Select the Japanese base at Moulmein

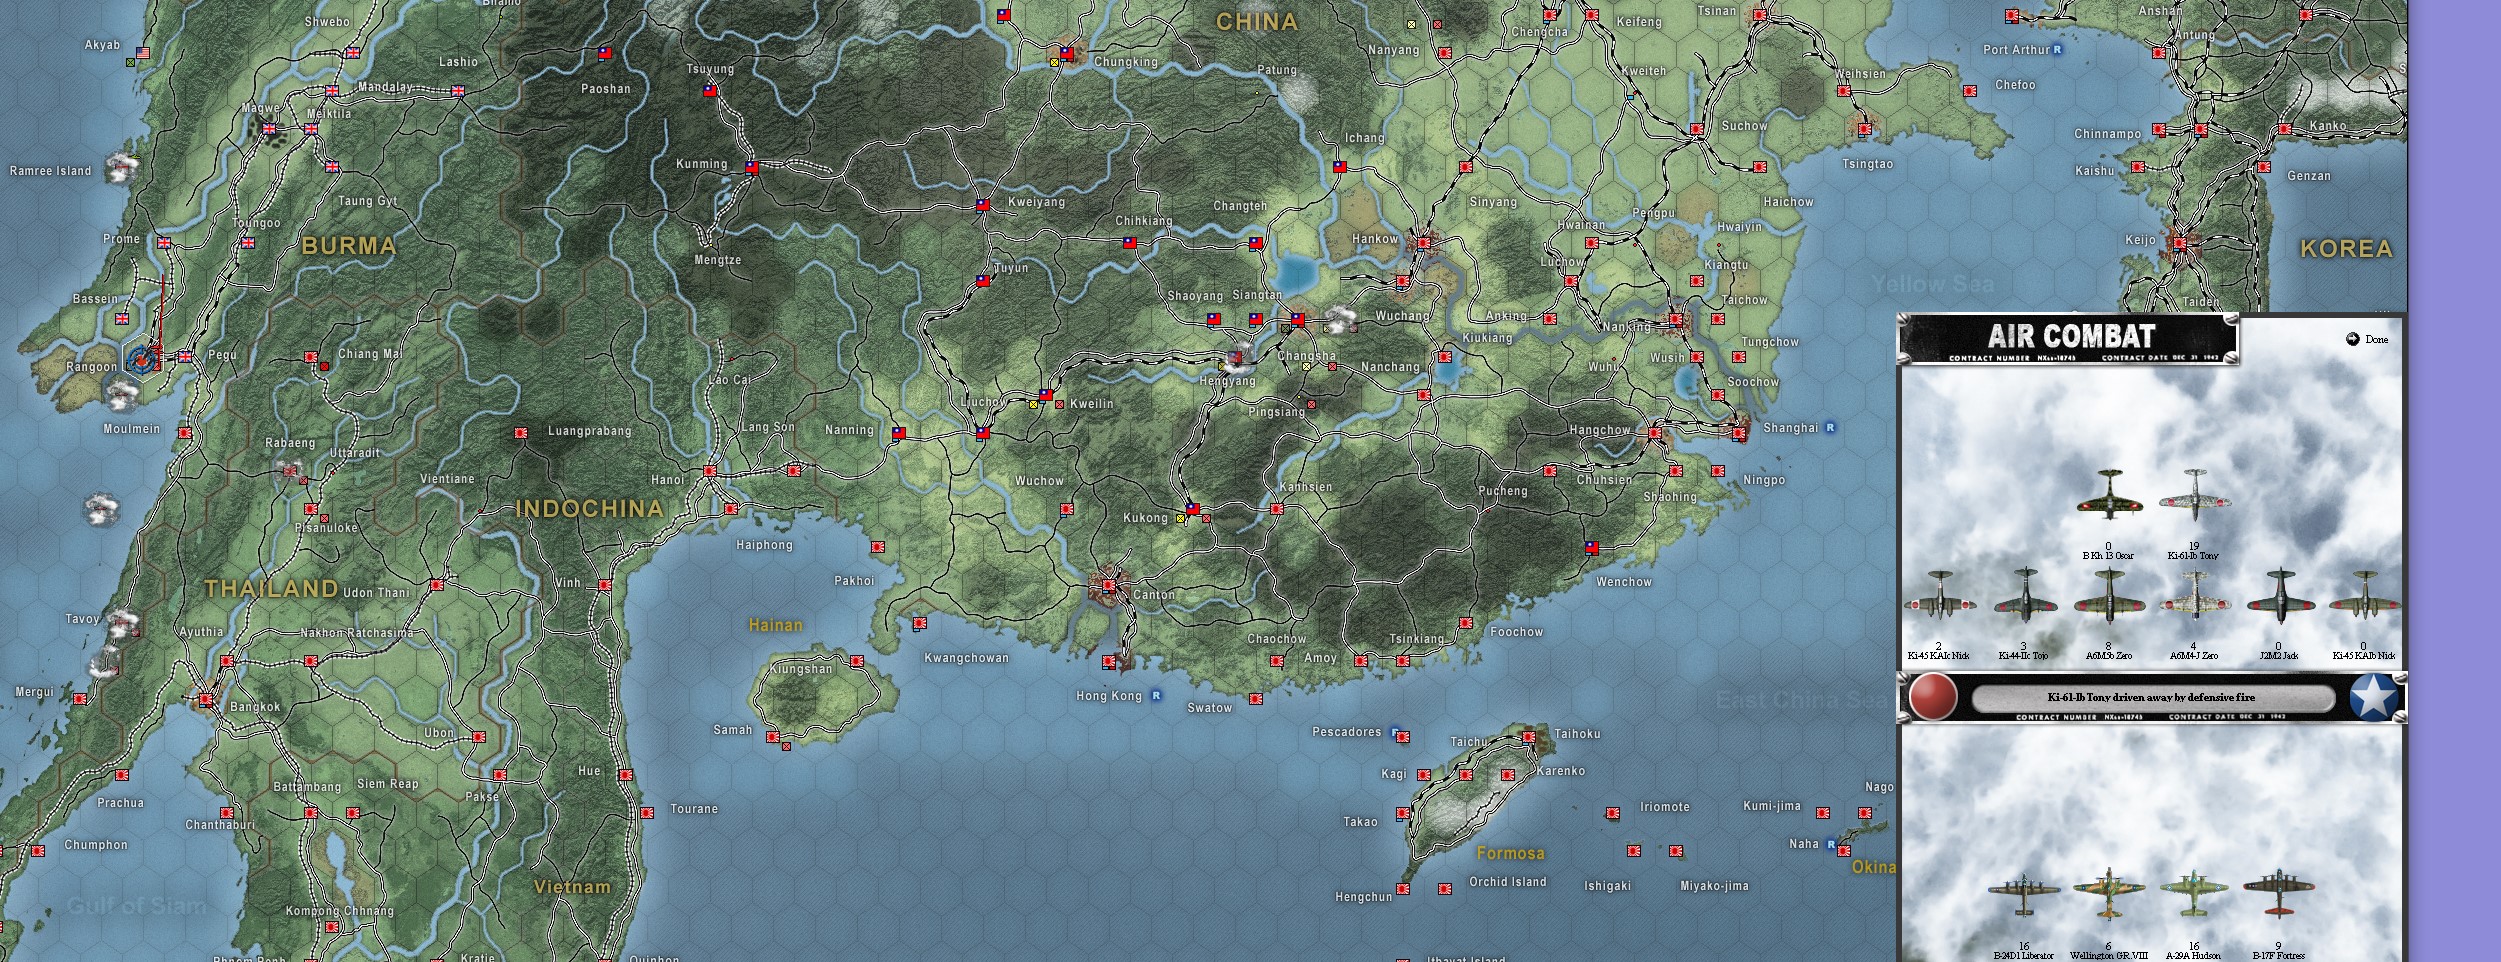click(185, 433)
